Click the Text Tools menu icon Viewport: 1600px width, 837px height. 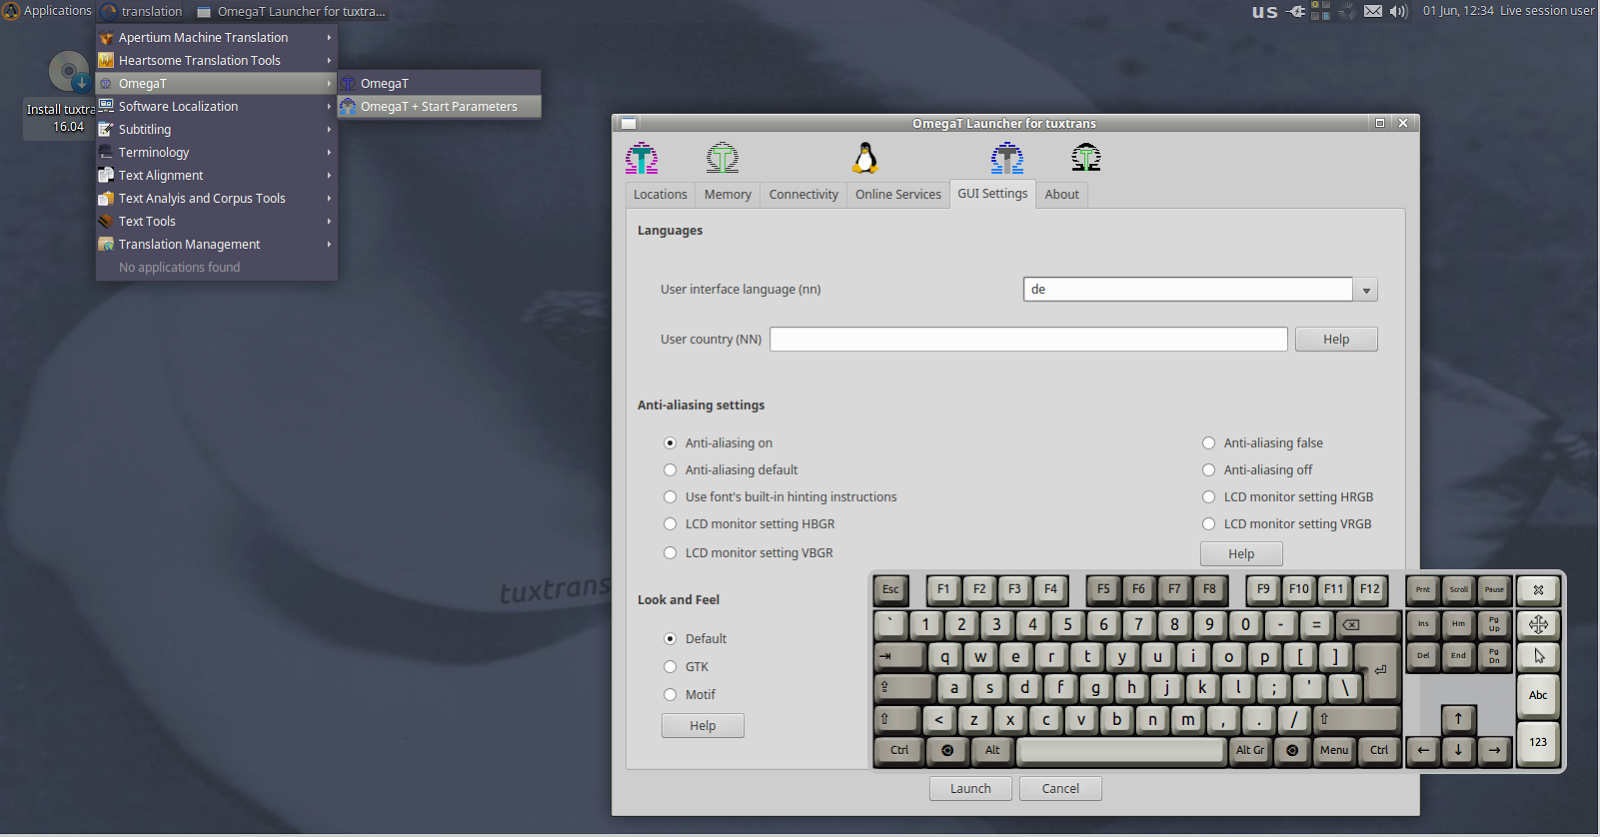[106, 222]
